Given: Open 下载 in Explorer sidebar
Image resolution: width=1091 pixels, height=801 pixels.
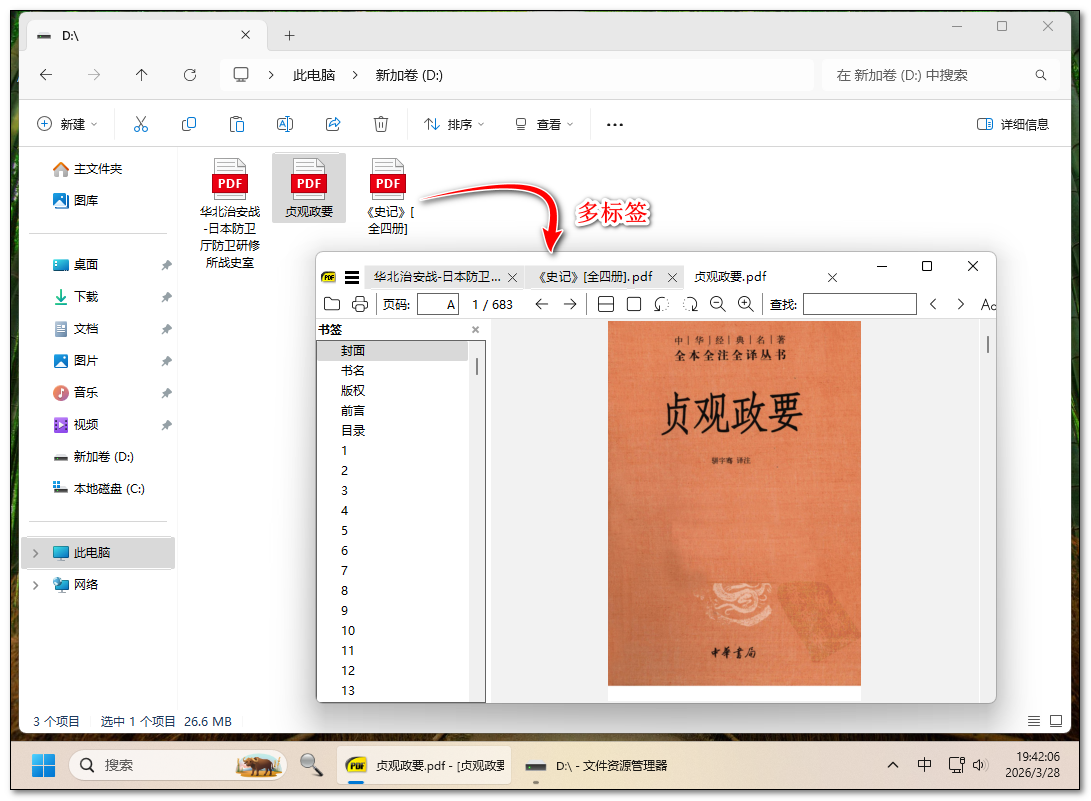Looking at the screenshot, I should coord(86,296).
